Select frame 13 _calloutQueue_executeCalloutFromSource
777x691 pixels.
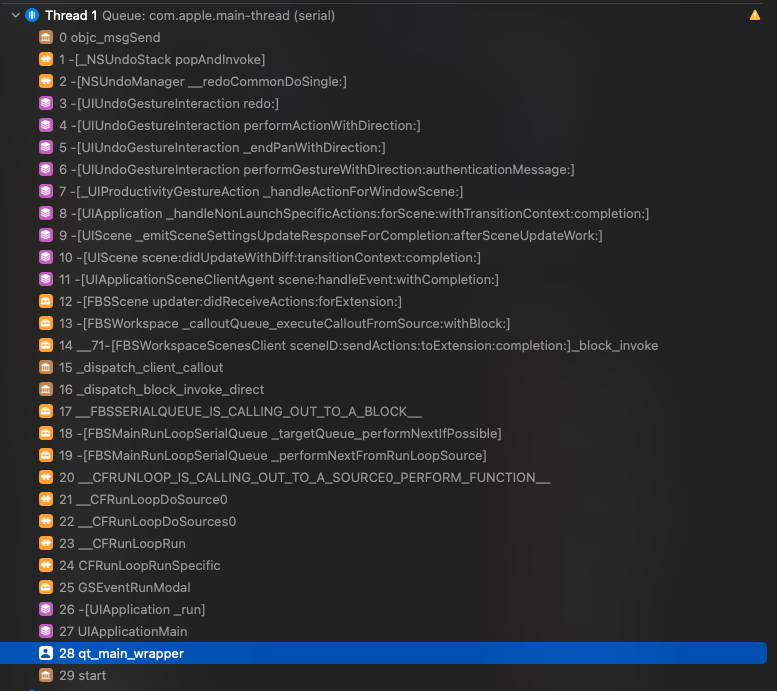pos(284,323)
